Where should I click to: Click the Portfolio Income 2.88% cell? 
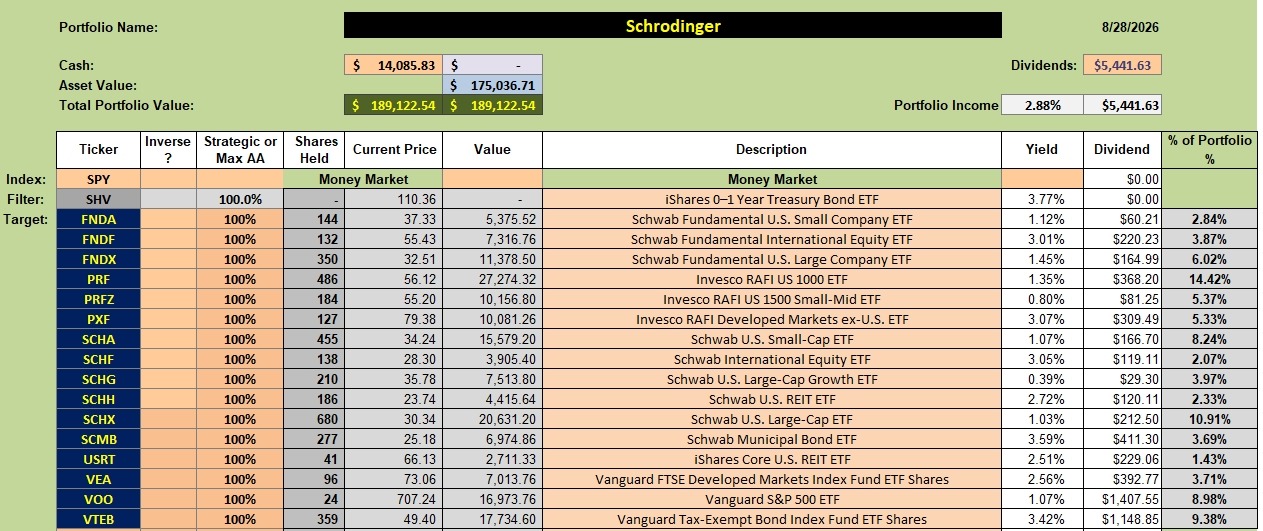point(1043,105)
